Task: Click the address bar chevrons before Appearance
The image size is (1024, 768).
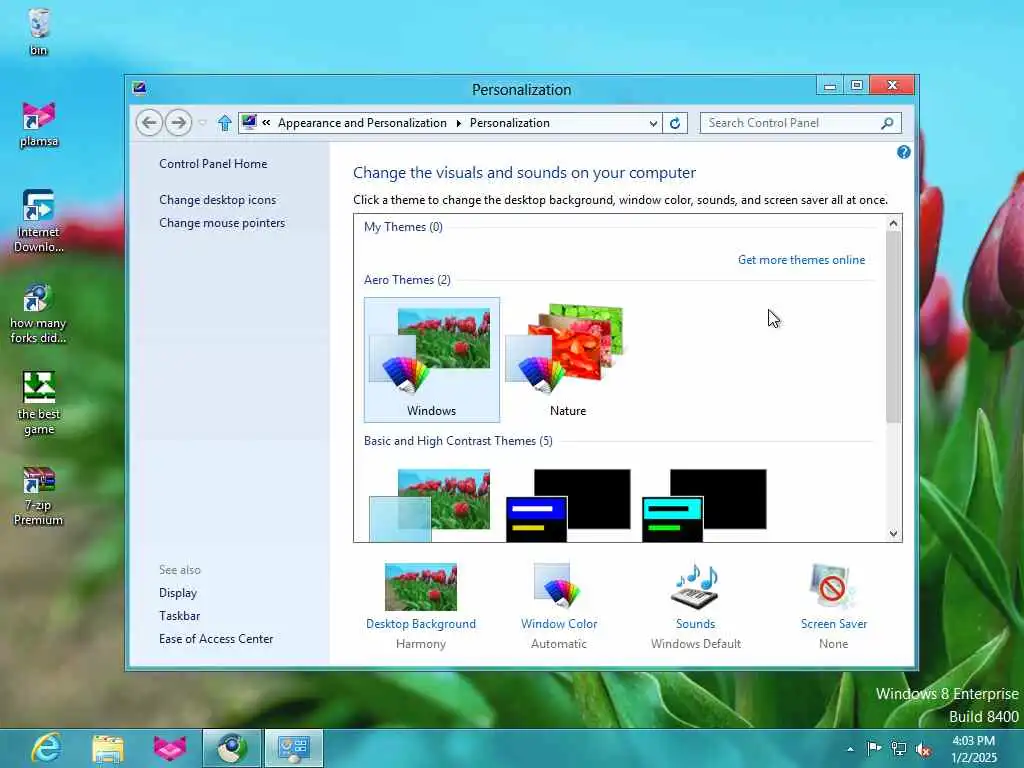Action: tap(266, 122)
